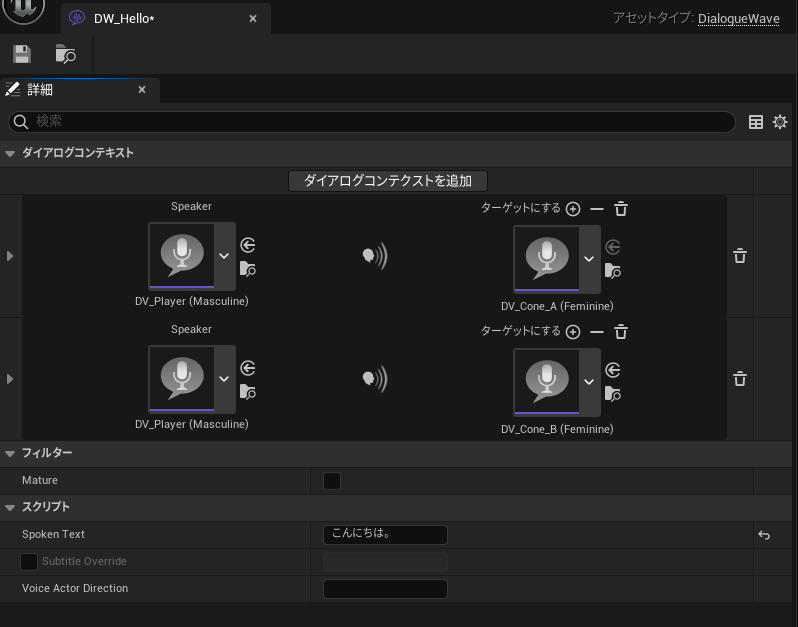Click second context DV_Player speaker thumbnail
The height and width of the screenshot is (627, 798).
point(182,379)
